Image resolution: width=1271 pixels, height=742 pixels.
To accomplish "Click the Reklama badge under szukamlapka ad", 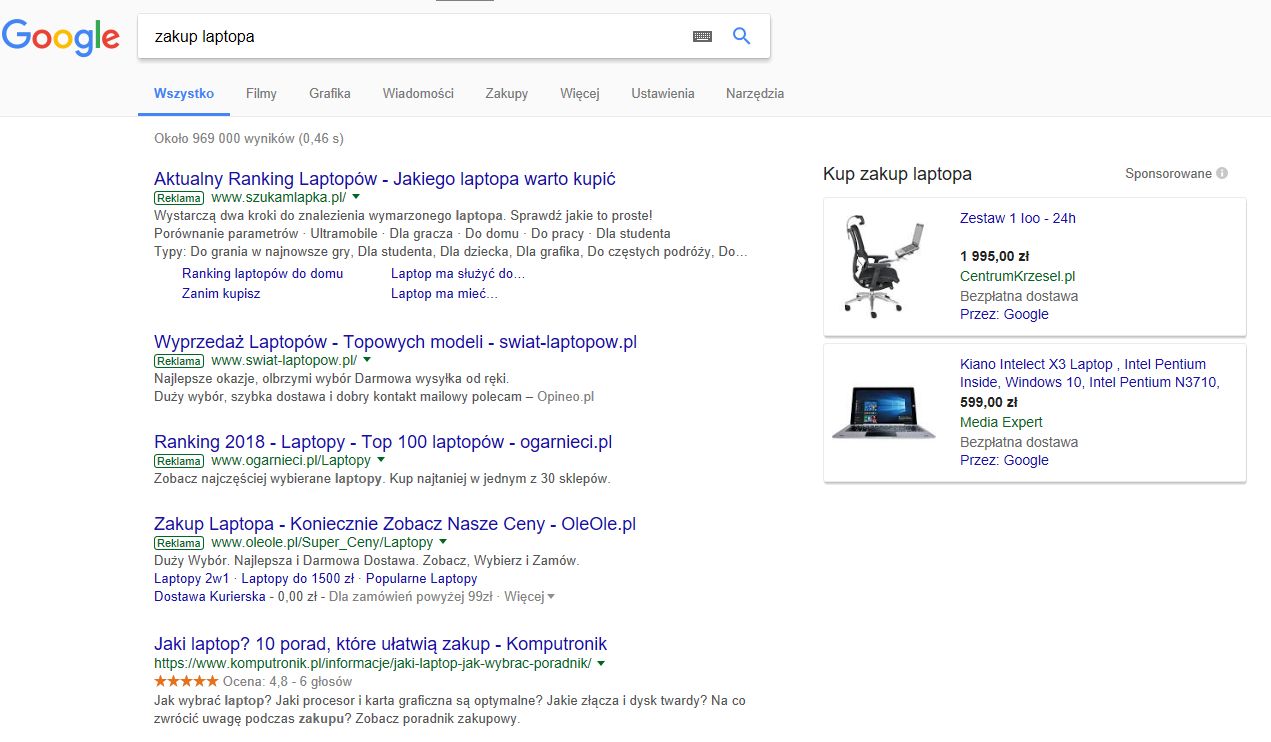I will pos(179,198).
